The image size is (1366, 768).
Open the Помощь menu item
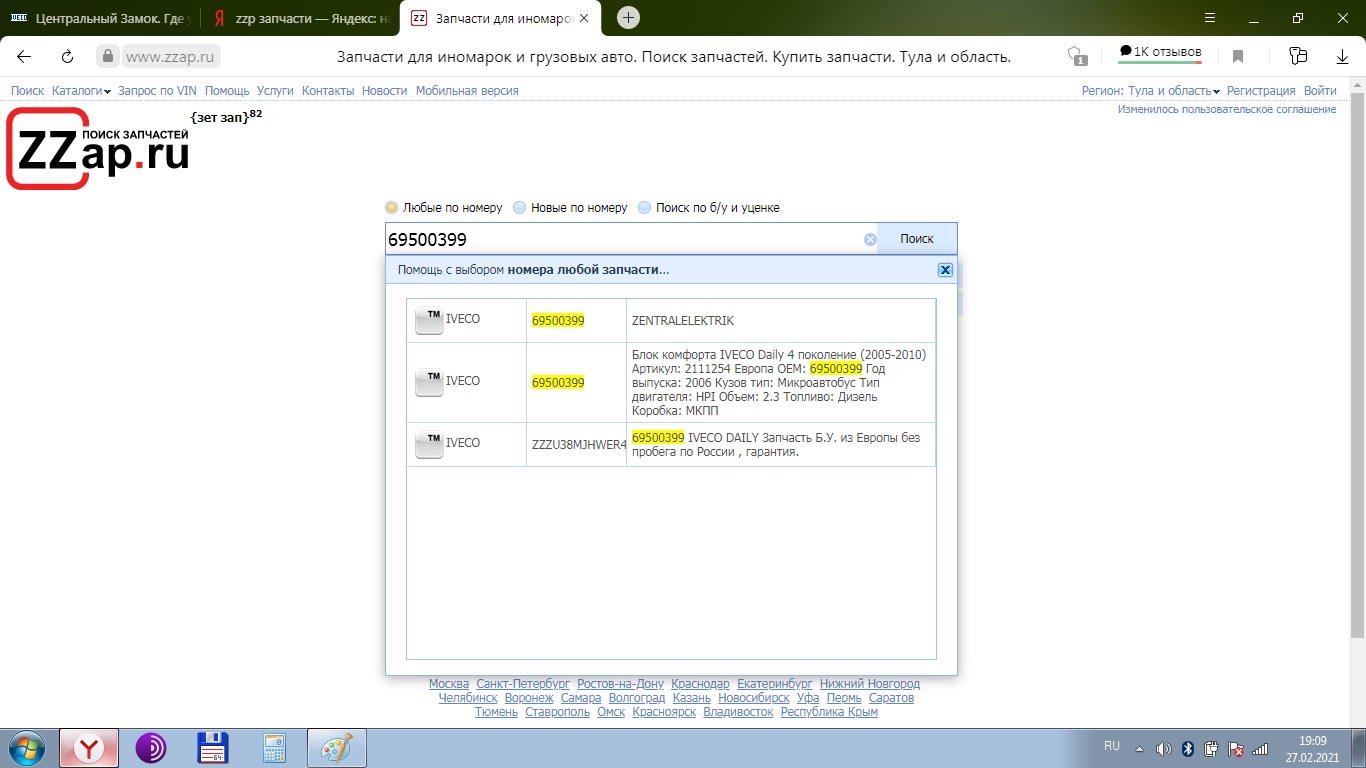point(227,91)
